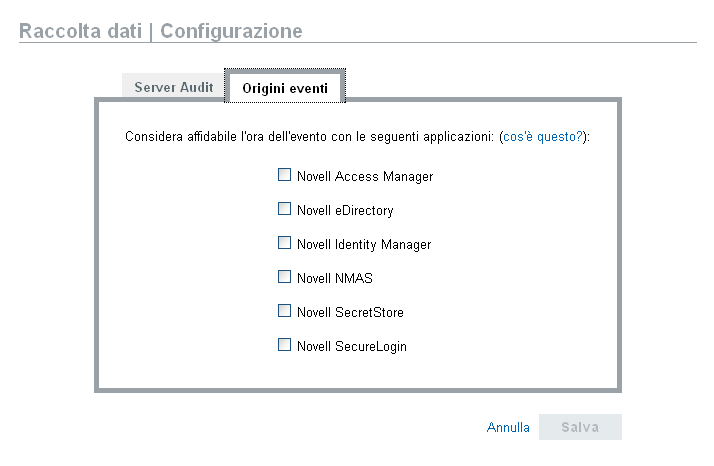This screenshot has height=466, width=714.
Task: Tick the Novell eDirectory checkbox
Action: coord(284,210)
